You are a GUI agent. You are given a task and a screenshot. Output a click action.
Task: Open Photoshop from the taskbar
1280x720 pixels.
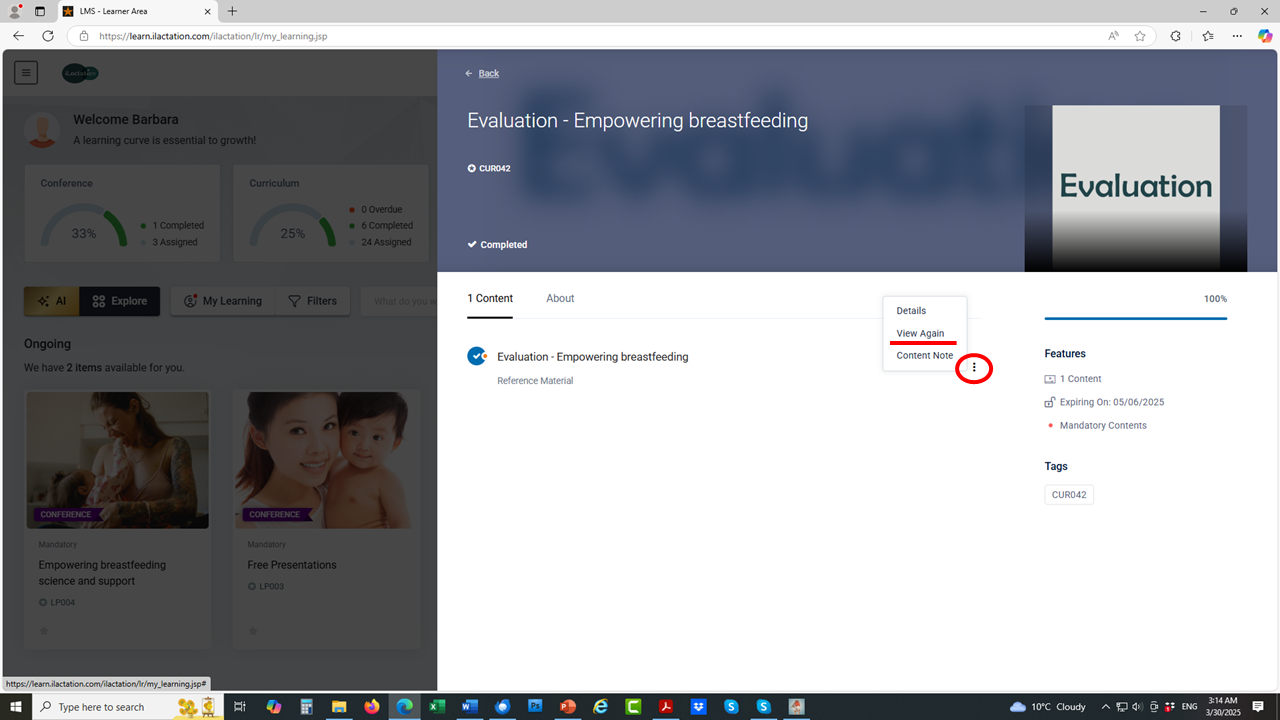(535, 707)
